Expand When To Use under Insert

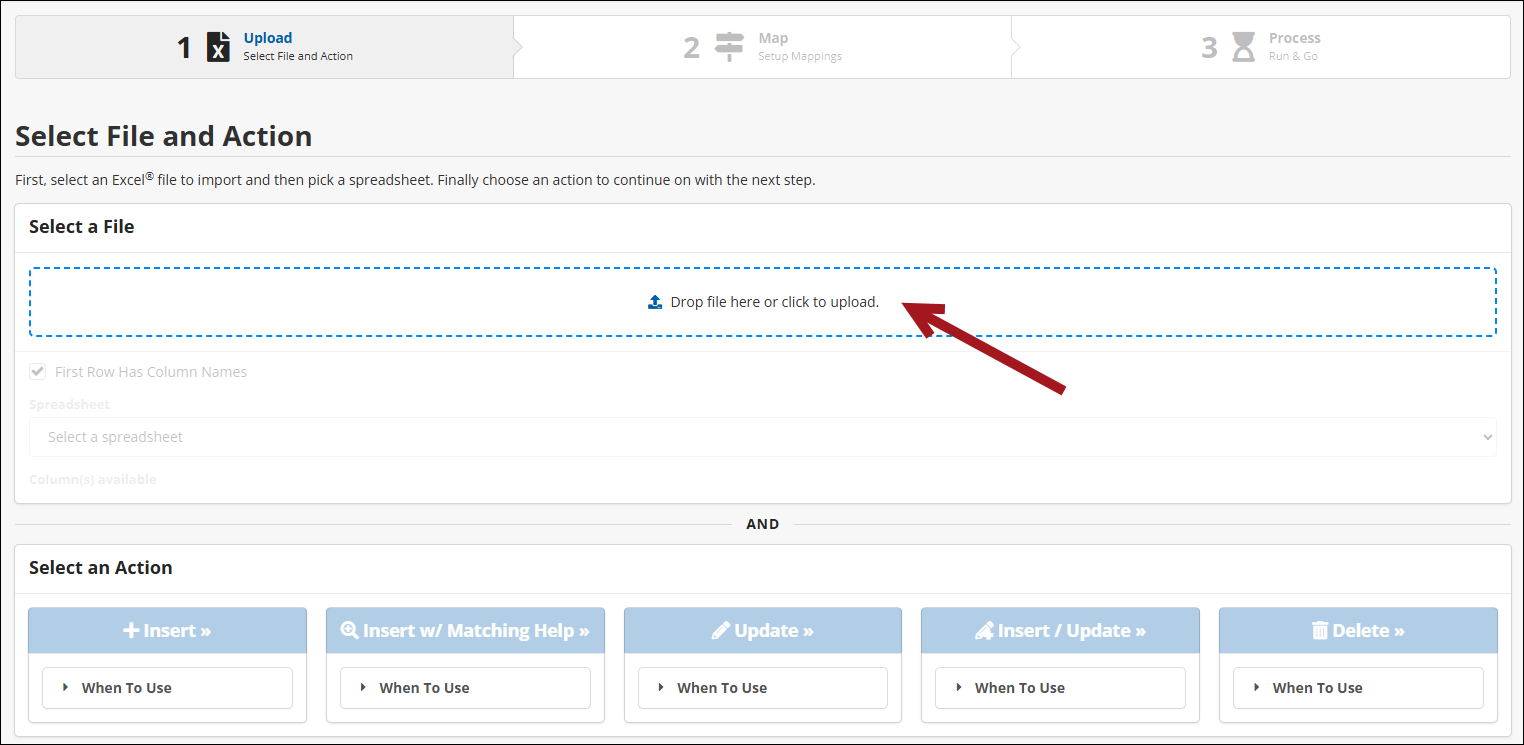[x=167, y=688]
